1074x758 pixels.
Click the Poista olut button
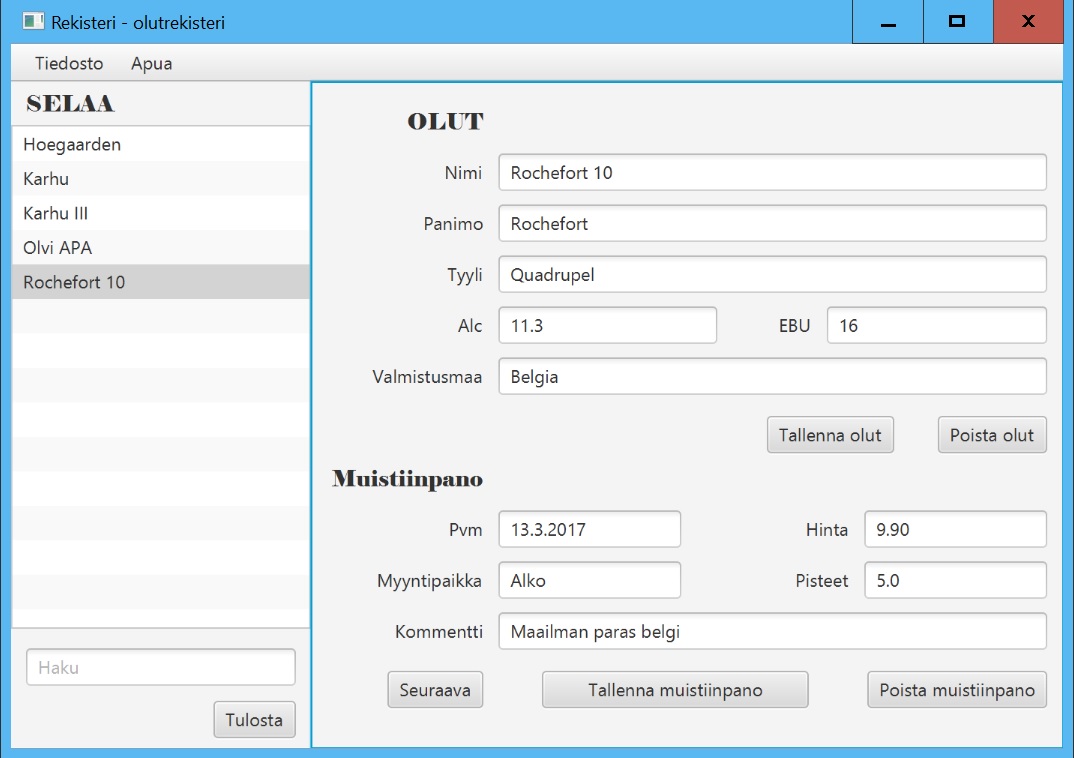pos(992,435)
